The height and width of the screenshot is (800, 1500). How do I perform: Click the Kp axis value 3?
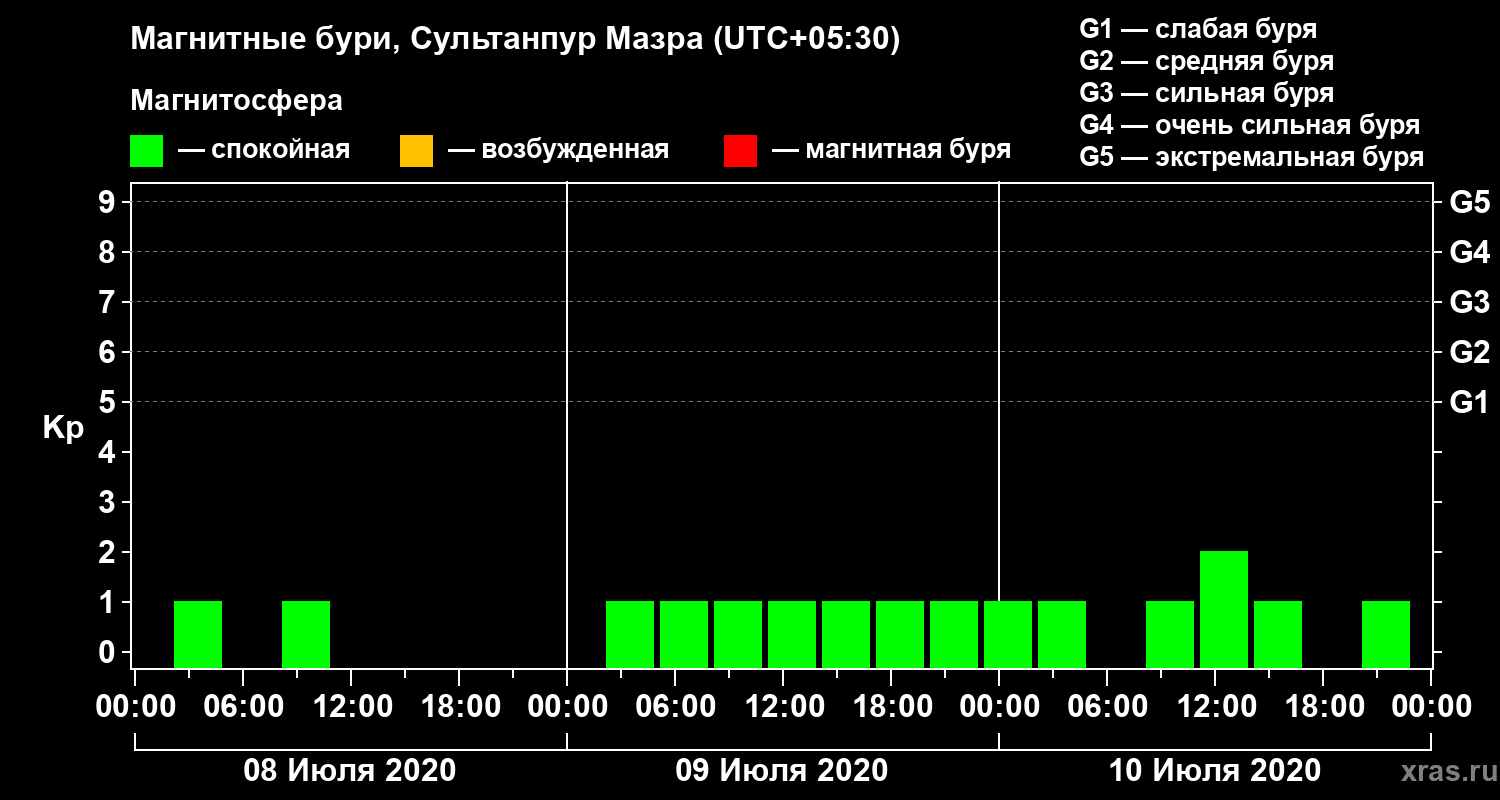pyautogui.click(x=109, y=503)
